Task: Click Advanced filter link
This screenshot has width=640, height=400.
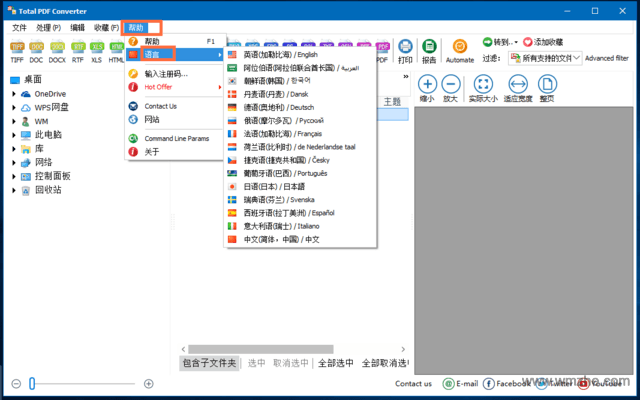Action: pos(607,58)
